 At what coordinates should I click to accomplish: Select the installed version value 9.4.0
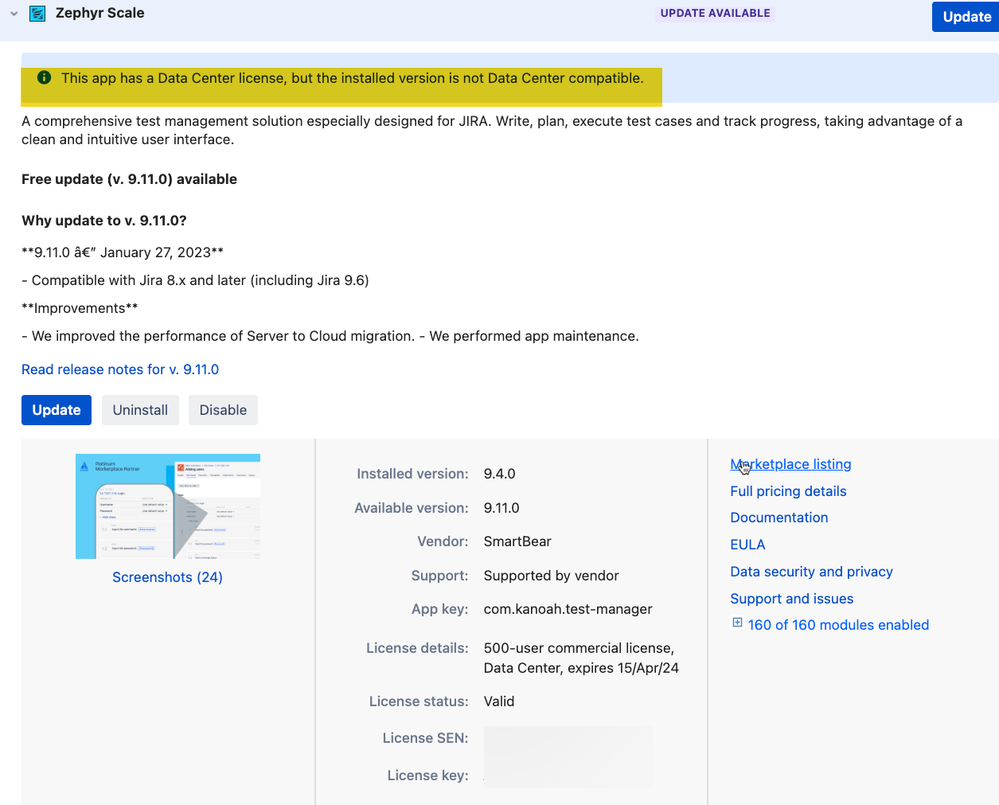pyautogui.click(x=500, y=474)
